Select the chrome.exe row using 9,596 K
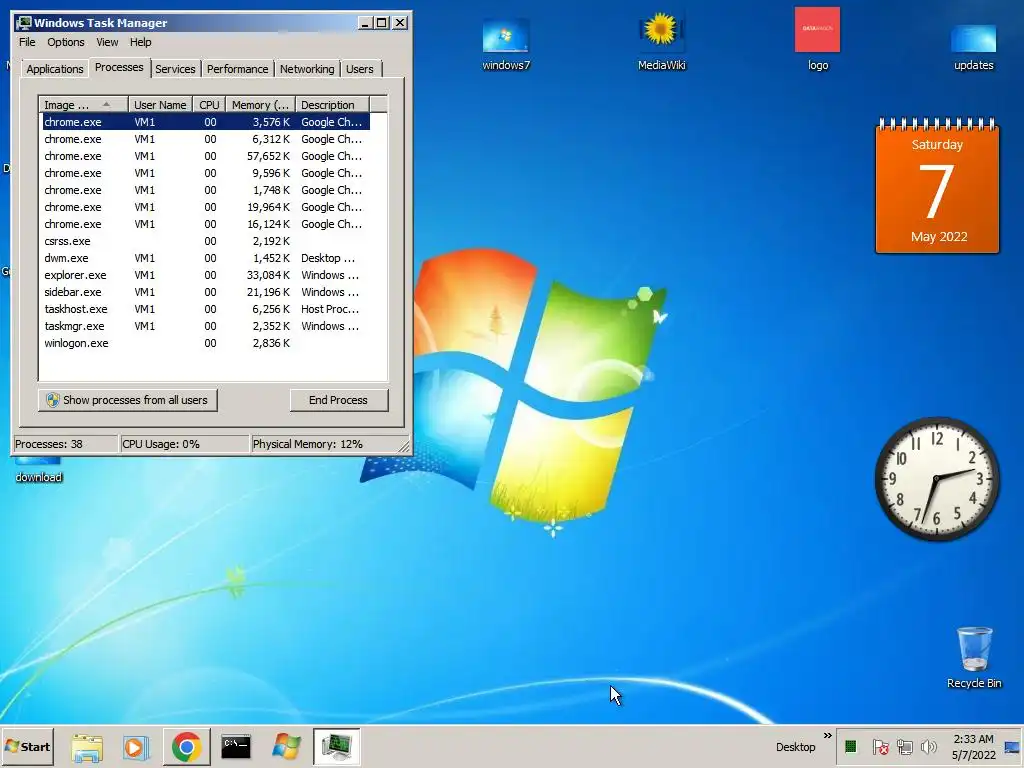 point(206,173)
